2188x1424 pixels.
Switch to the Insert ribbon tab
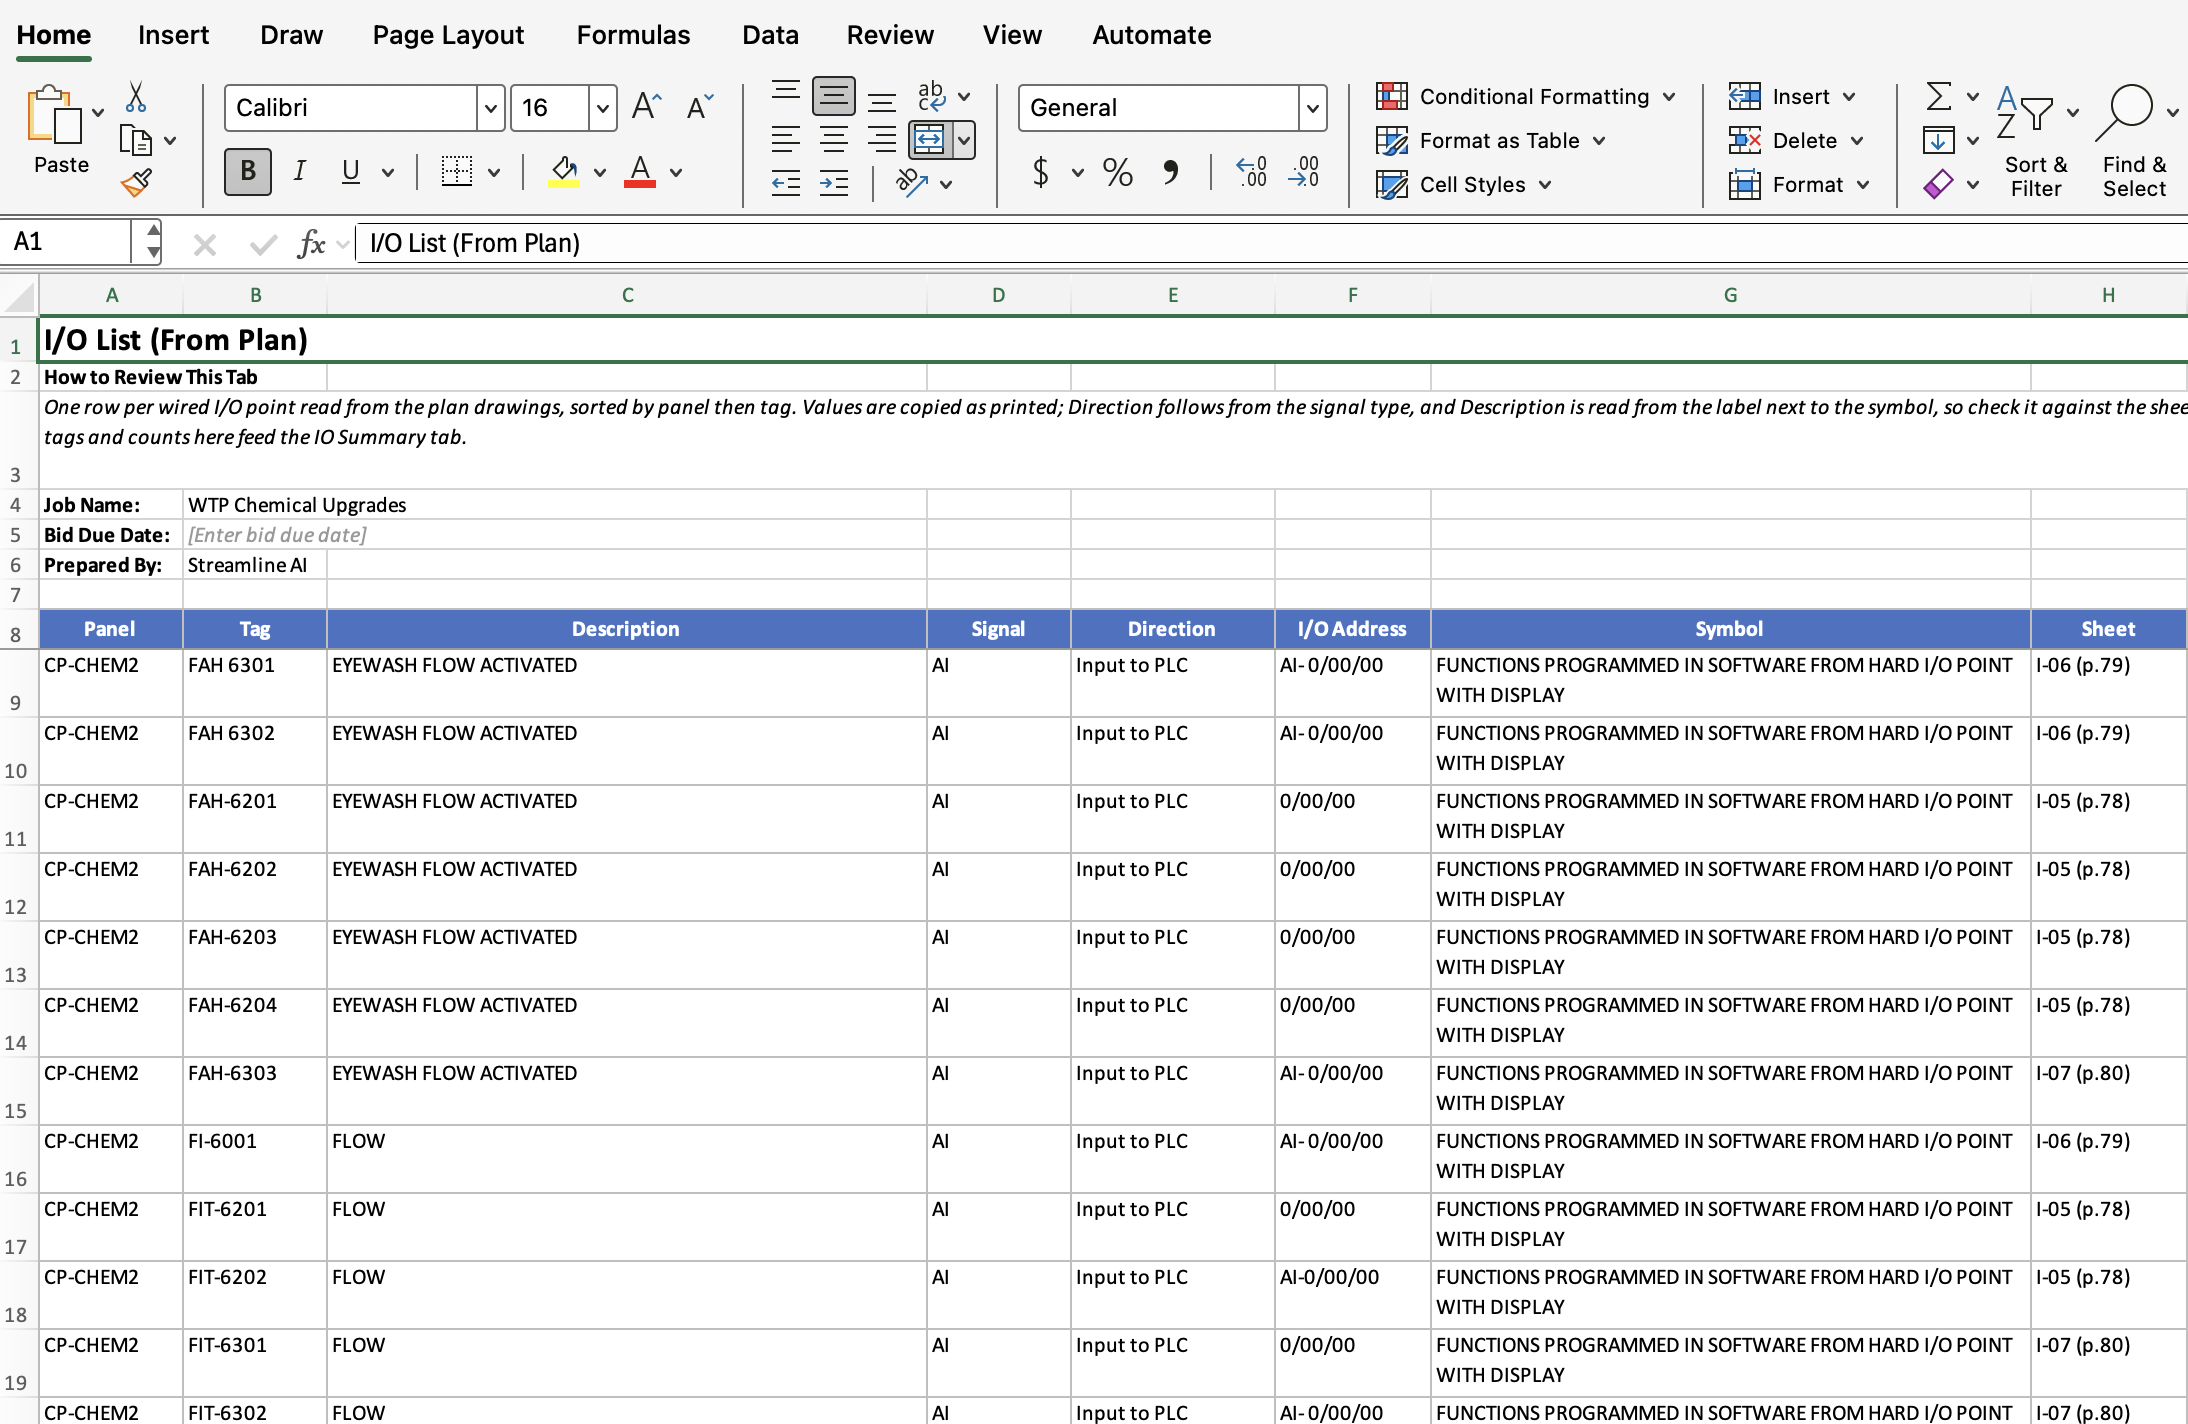coord(173,35)
